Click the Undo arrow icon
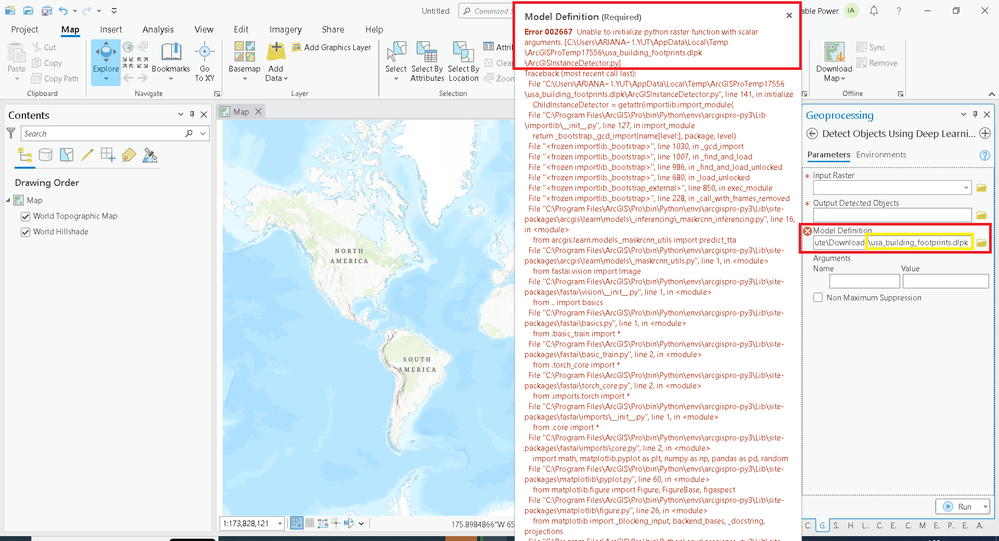The height and width of the screenshot is (541, 999). [63, 10]
